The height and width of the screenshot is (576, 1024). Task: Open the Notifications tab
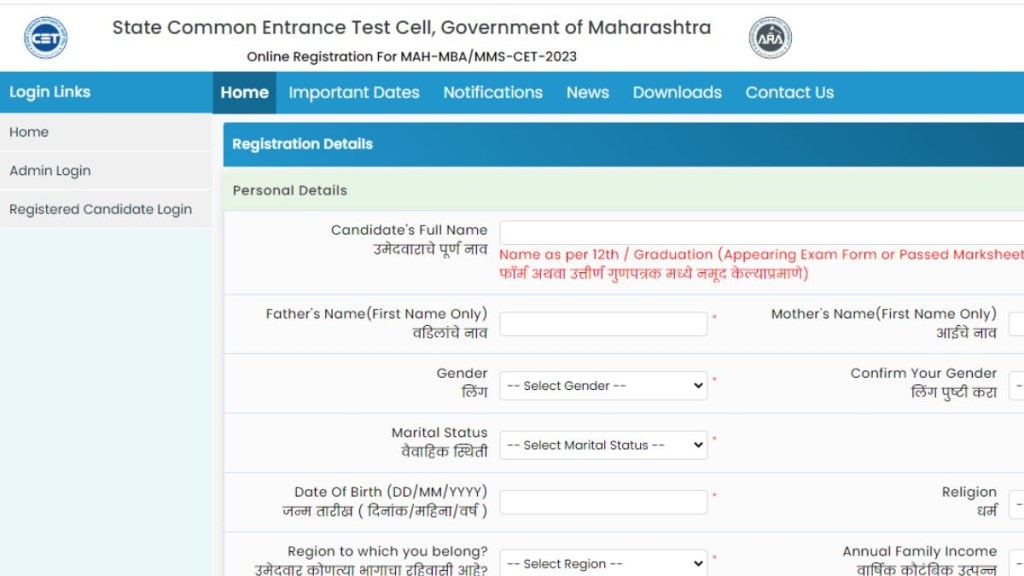point(492,92)
